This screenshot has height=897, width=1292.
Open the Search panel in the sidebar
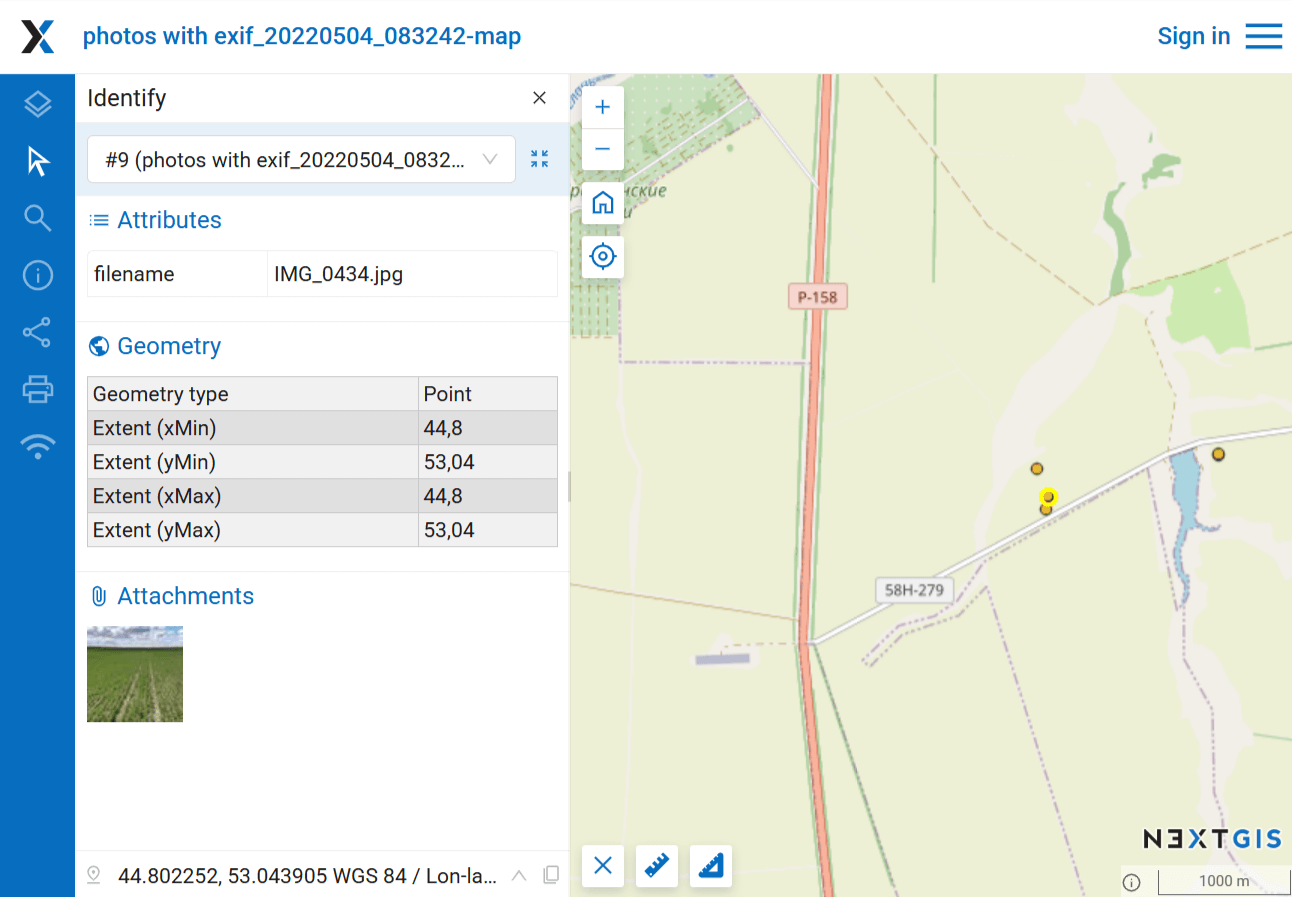[x=37, y=218]
